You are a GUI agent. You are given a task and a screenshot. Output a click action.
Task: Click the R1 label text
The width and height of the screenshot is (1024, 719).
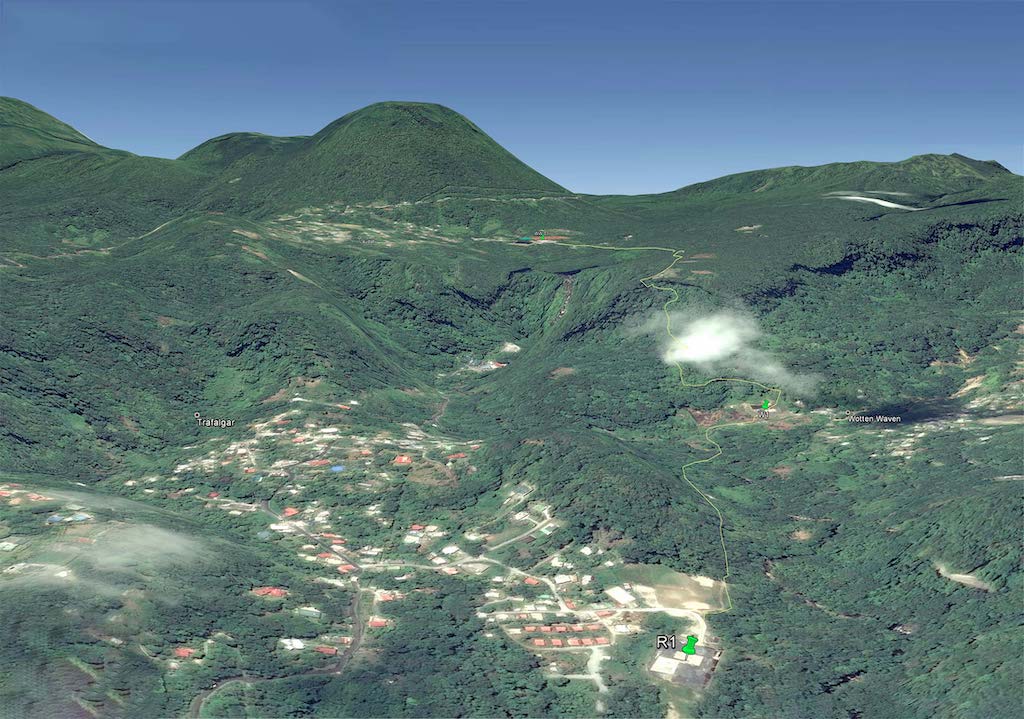tap(666, 641)
